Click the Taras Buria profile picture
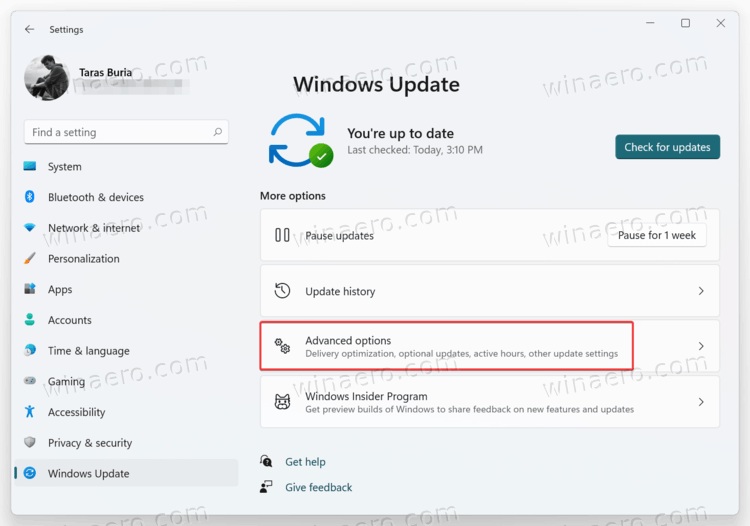750x526 pixels. point(46,77)
